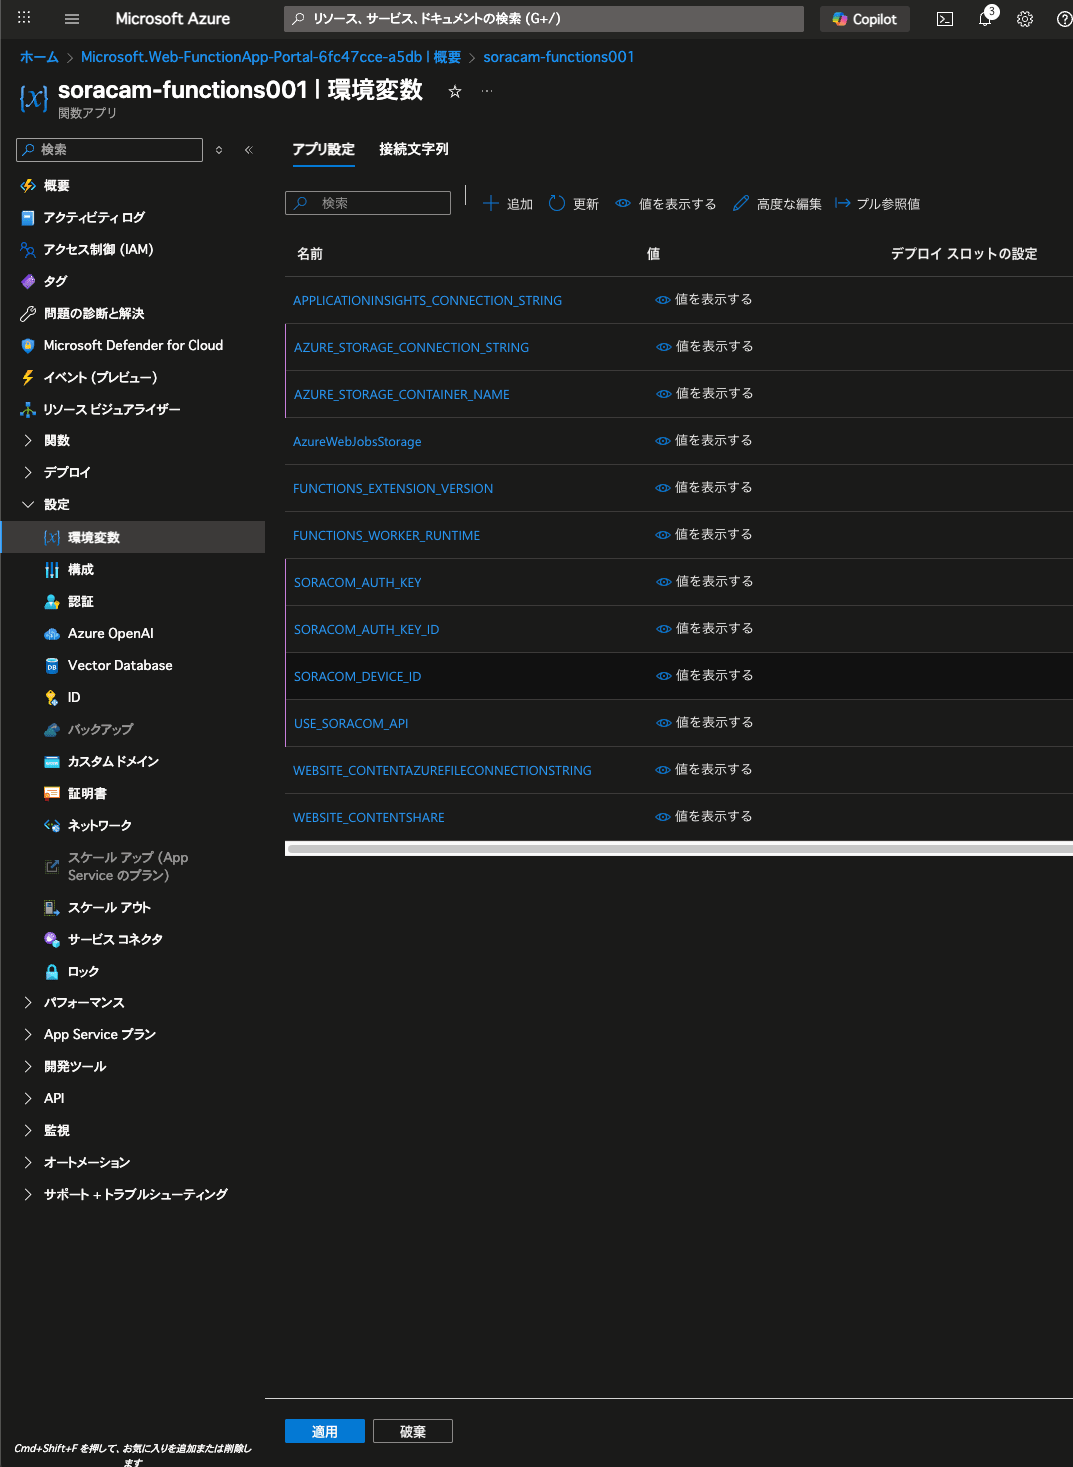This screenshot has height=1467, width=1073.
Task: Open 概要 in the sidebar
Action: tap(56, 186)
